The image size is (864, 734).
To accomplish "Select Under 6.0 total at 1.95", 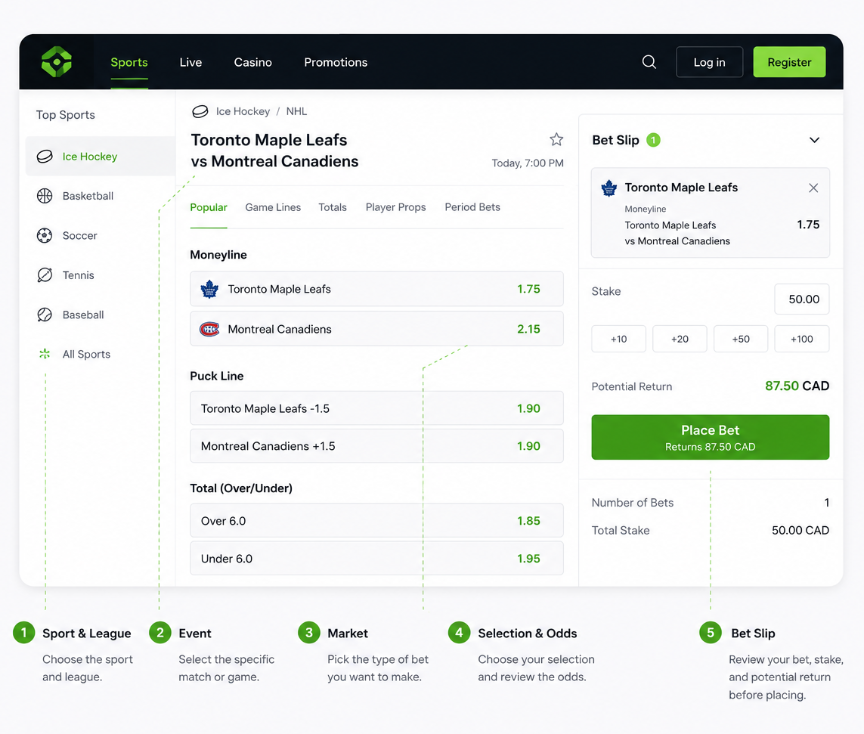I will click(x=377, y=558).
